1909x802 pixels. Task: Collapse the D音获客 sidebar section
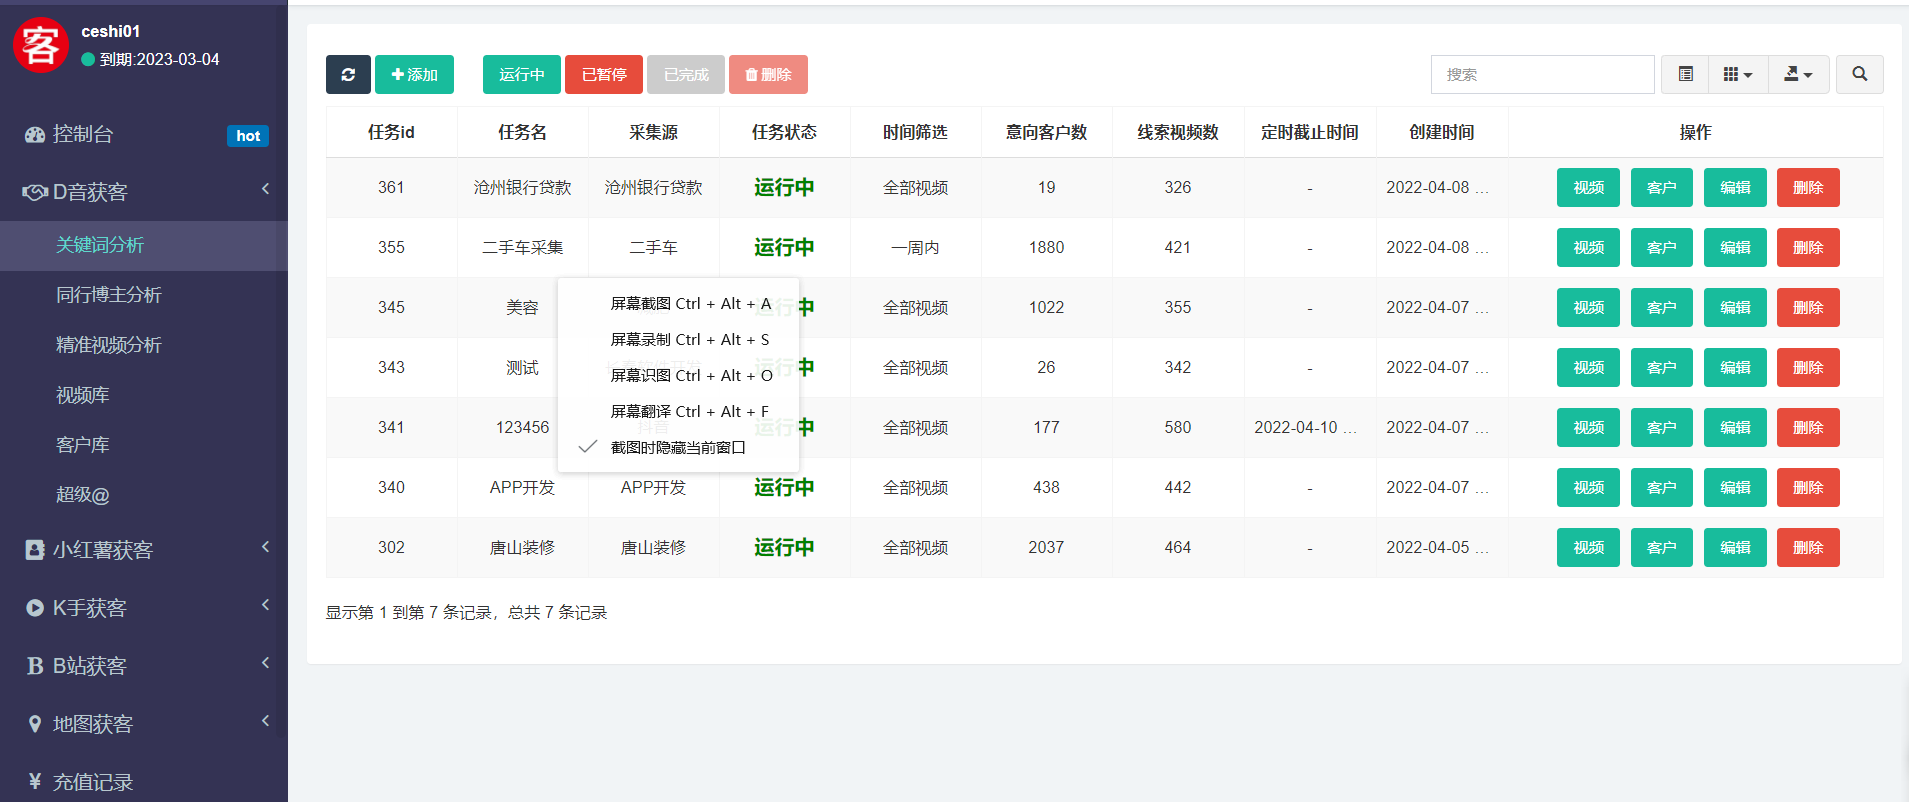pyautogui.click(x=144, y=192)
